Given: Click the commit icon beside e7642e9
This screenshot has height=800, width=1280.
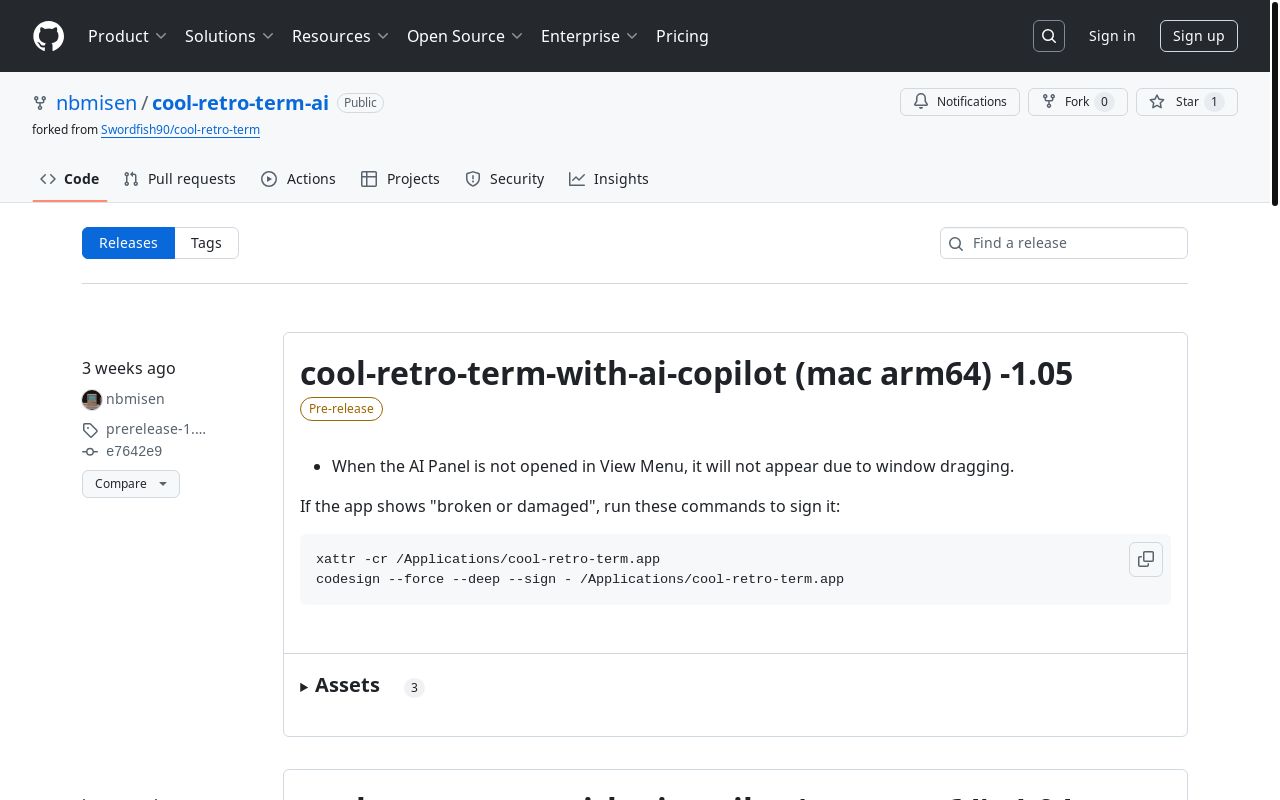Looking at the screenshot, I should point(90,451).
